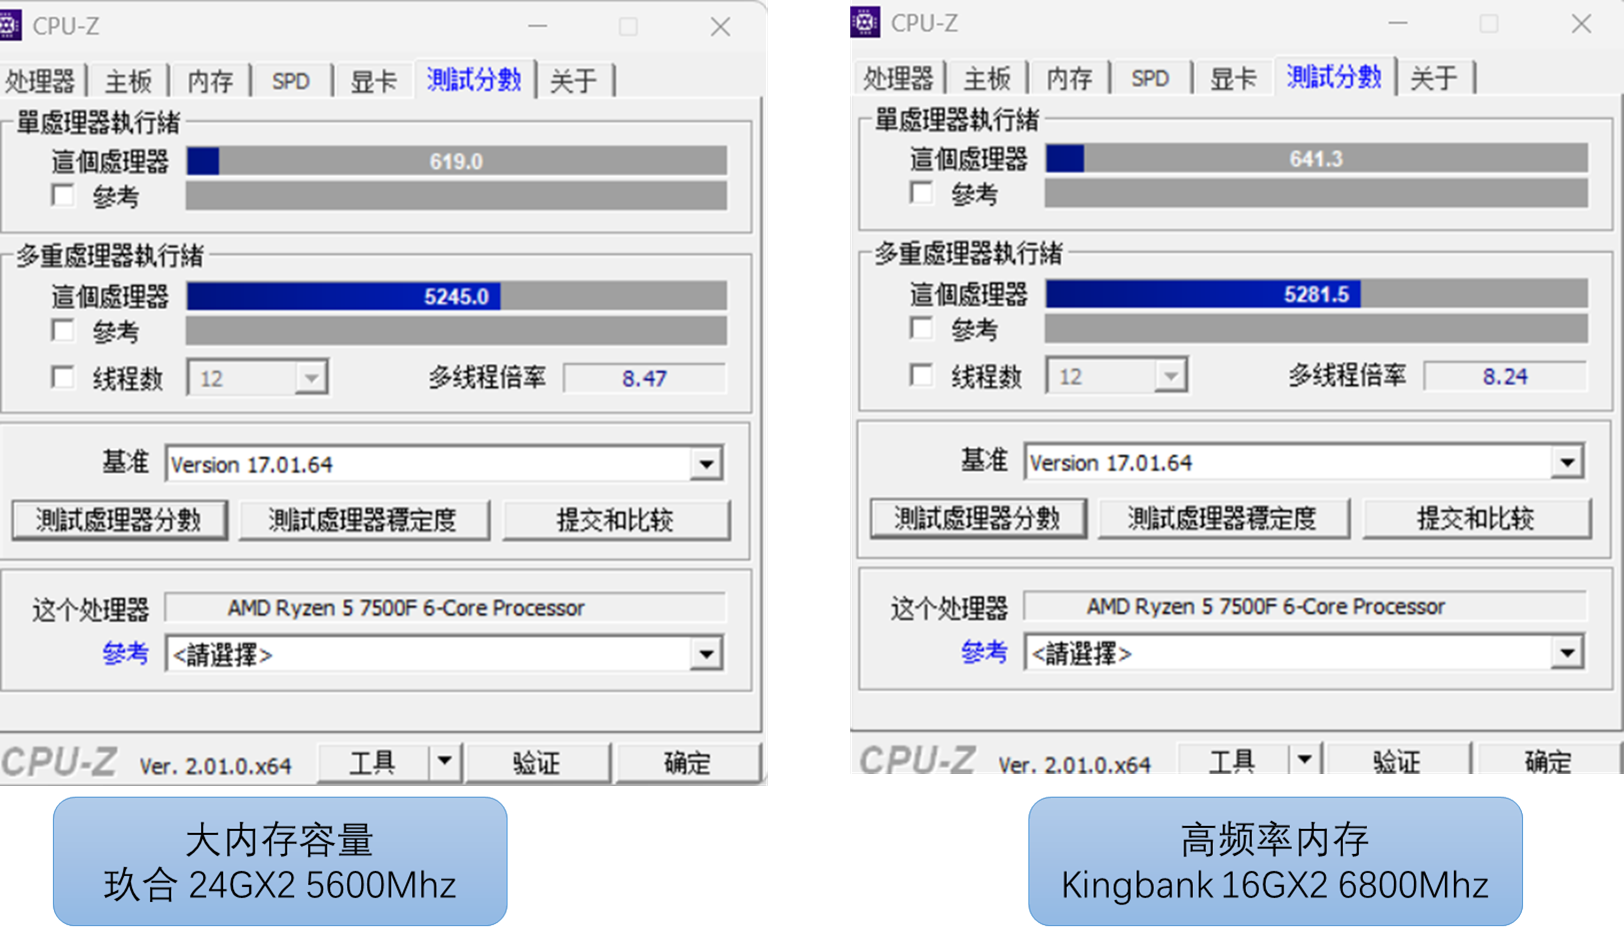This screenshot has height=929, width=1624.
Task: Click processor name field in right window
Action: [x=1306, y=606]
